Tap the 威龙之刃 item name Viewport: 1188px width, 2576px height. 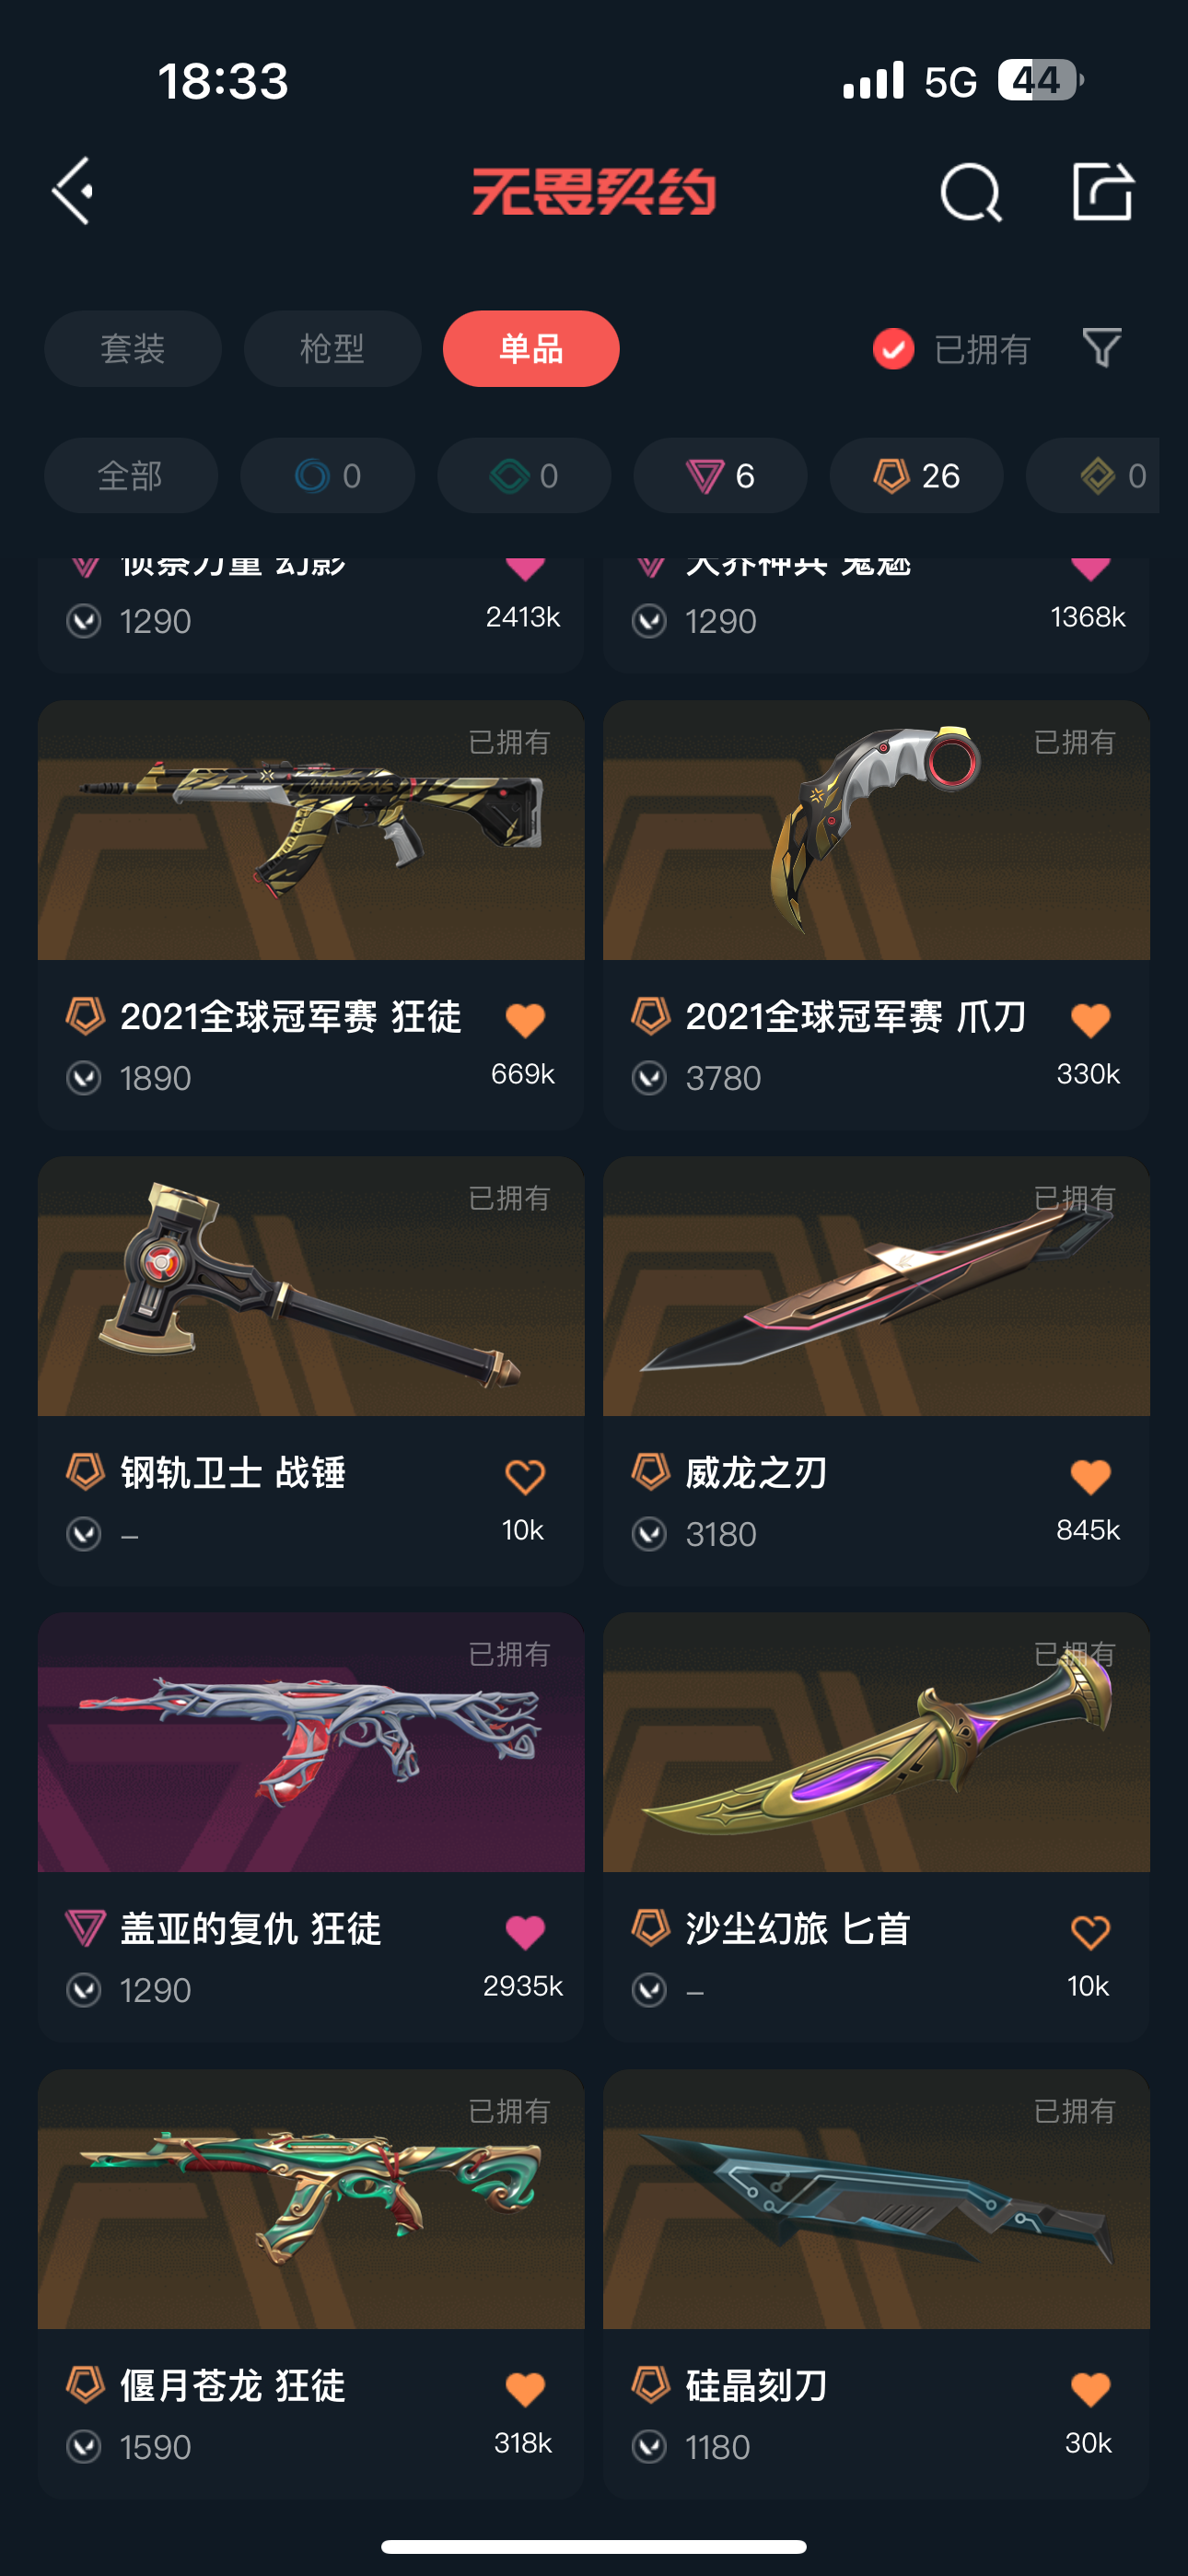756,1473
